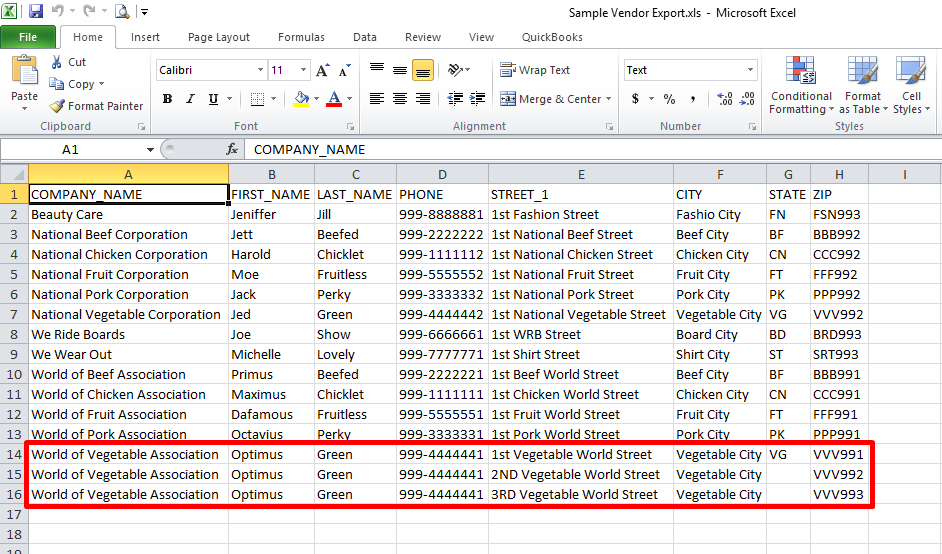
Task: Click the Center horizontal alignment icon
Action: [x=400, y=99]
